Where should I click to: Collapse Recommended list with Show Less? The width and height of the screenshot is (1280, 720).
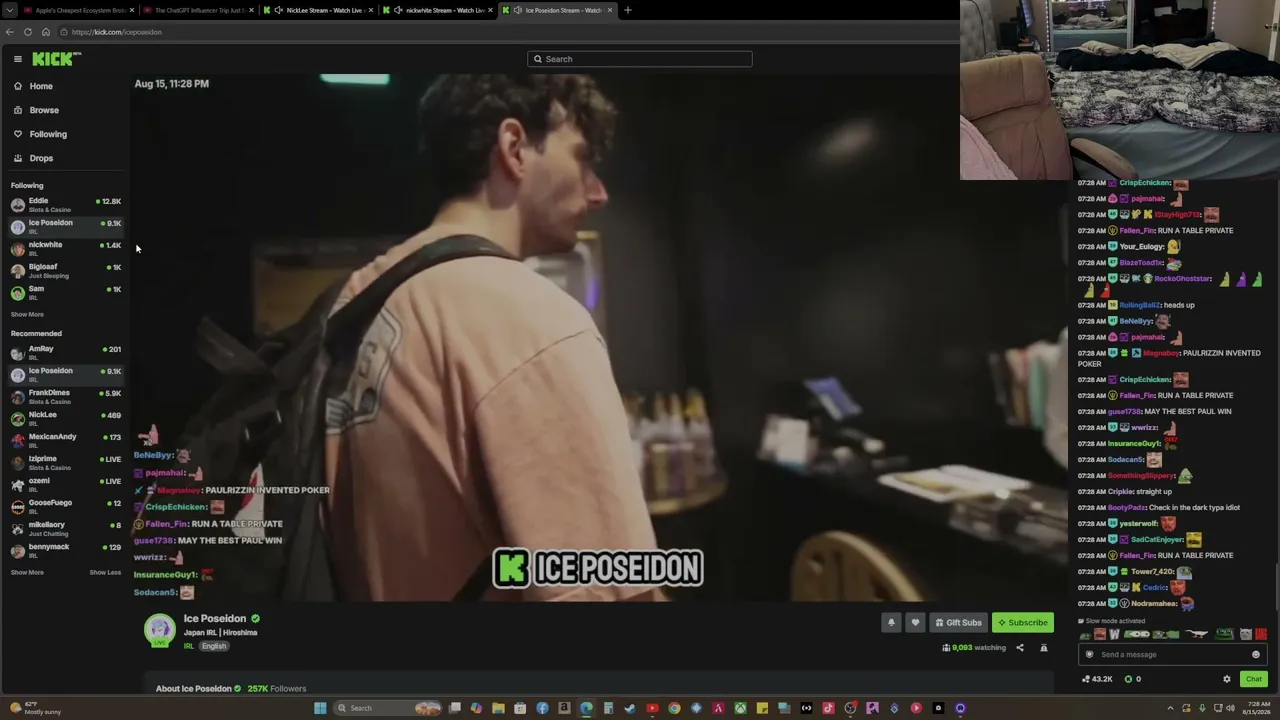click(x=105, y=573)
